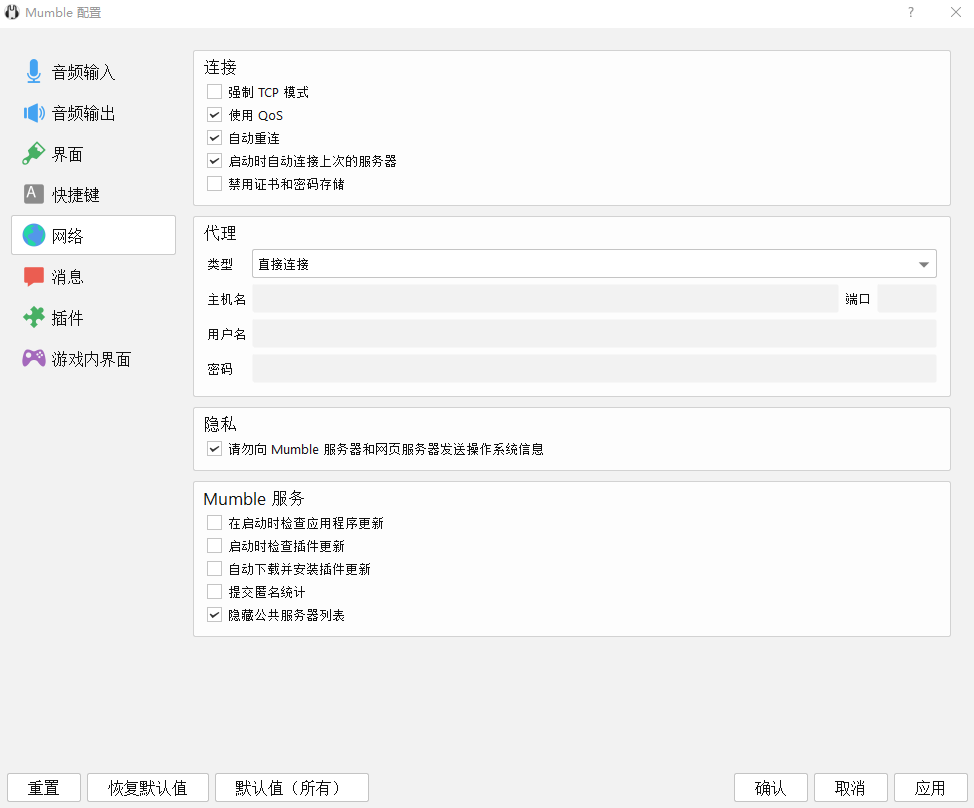
Task: Enable 强制 TCP 模式 checkbox
Action: pyautogui.click(x=214, y=92)
